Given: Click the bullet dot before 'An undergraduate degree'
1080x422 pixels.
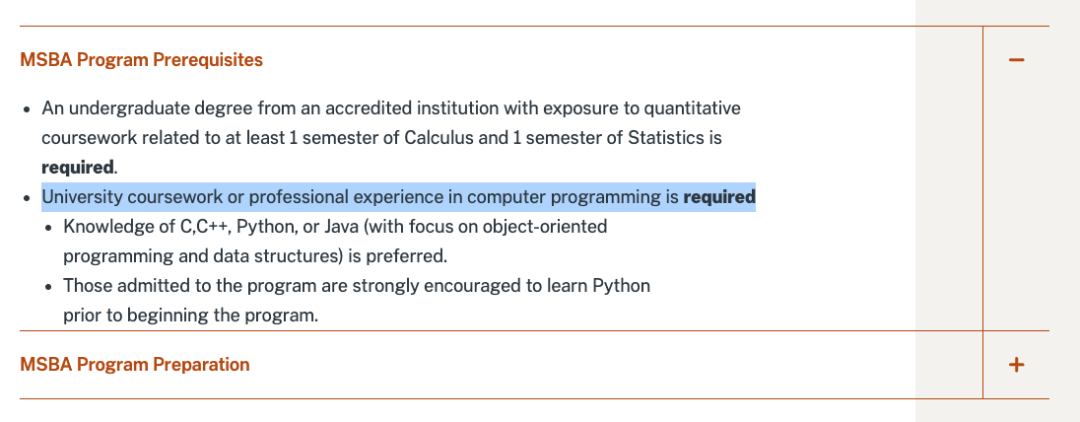Looking at the screenshot, I should click(27, 110).
